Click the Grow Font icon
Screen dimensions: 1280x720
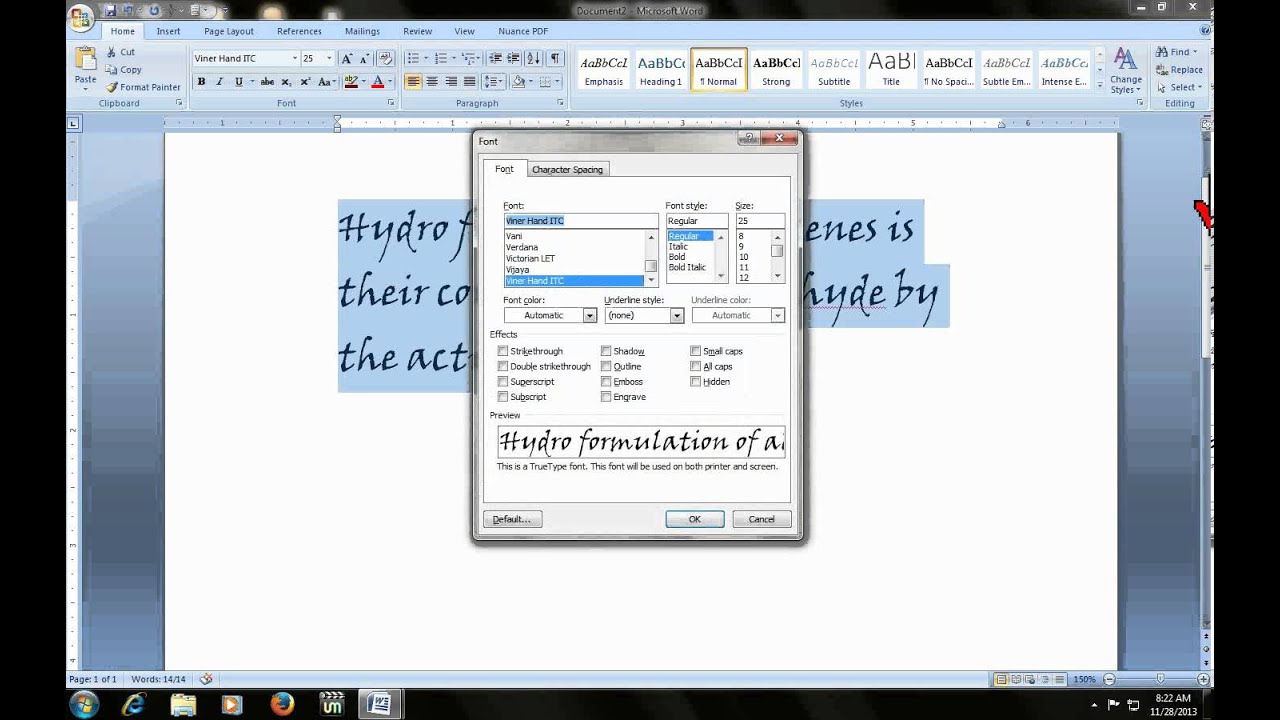(346, 58)
